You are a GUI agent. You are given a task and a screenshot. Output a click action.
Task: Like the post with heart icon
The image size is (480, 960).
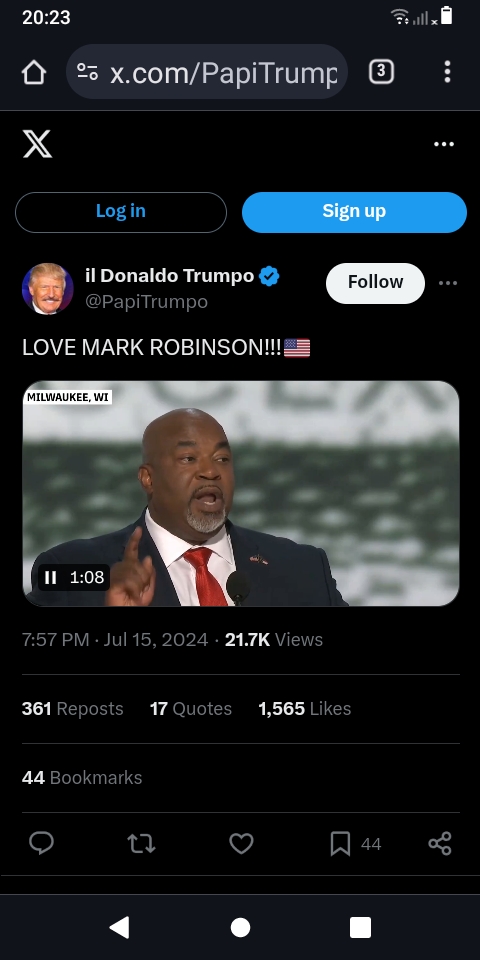[241, 844]
